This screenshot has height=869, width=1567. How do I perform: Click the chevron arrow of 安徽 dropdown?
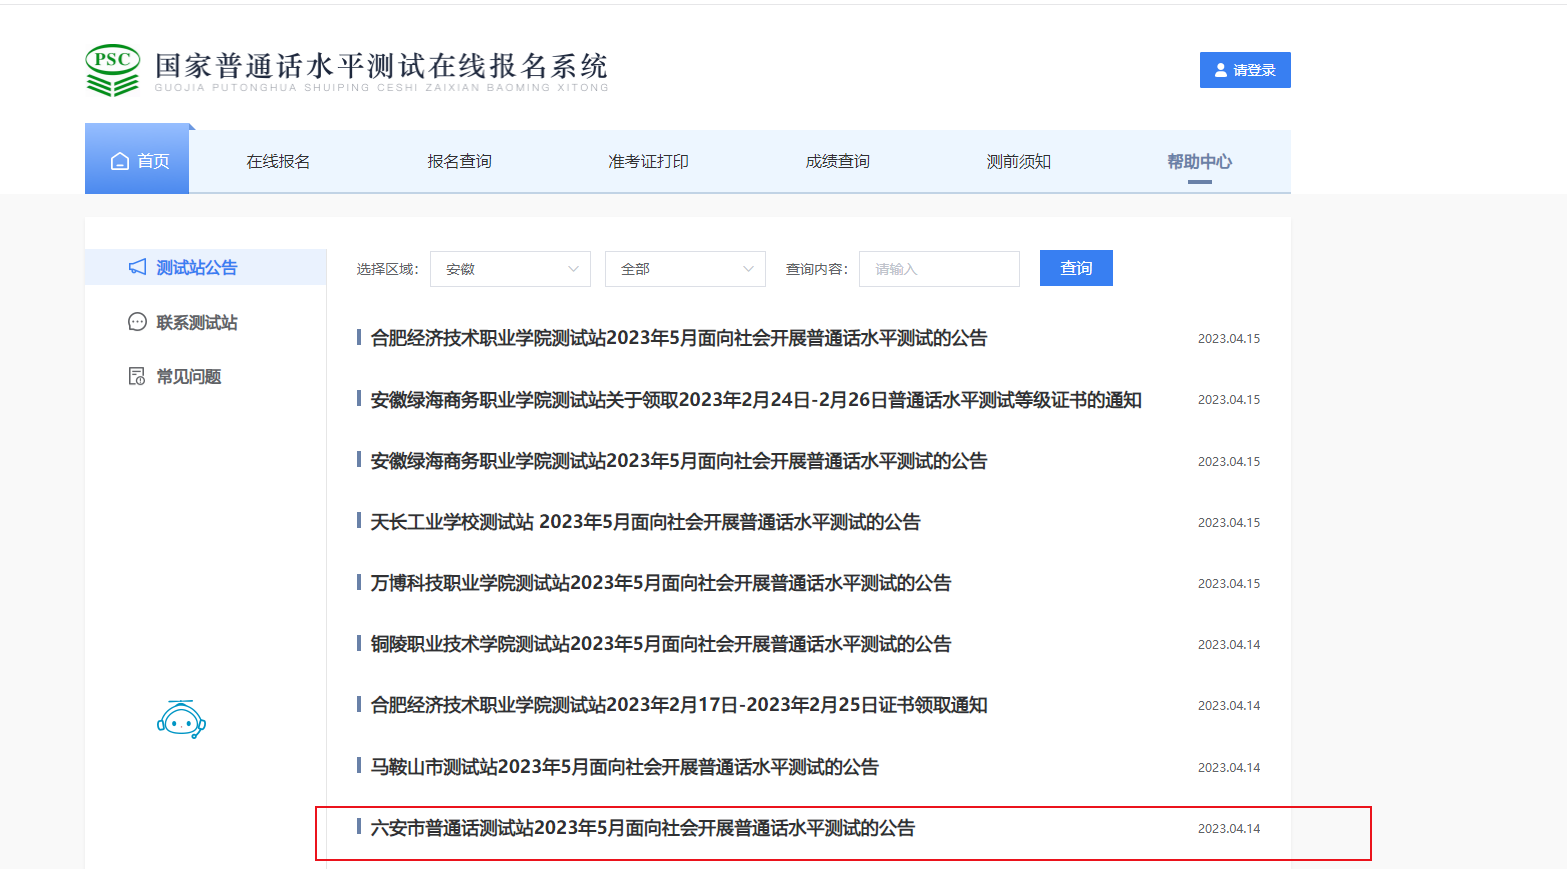pos(573,269)
